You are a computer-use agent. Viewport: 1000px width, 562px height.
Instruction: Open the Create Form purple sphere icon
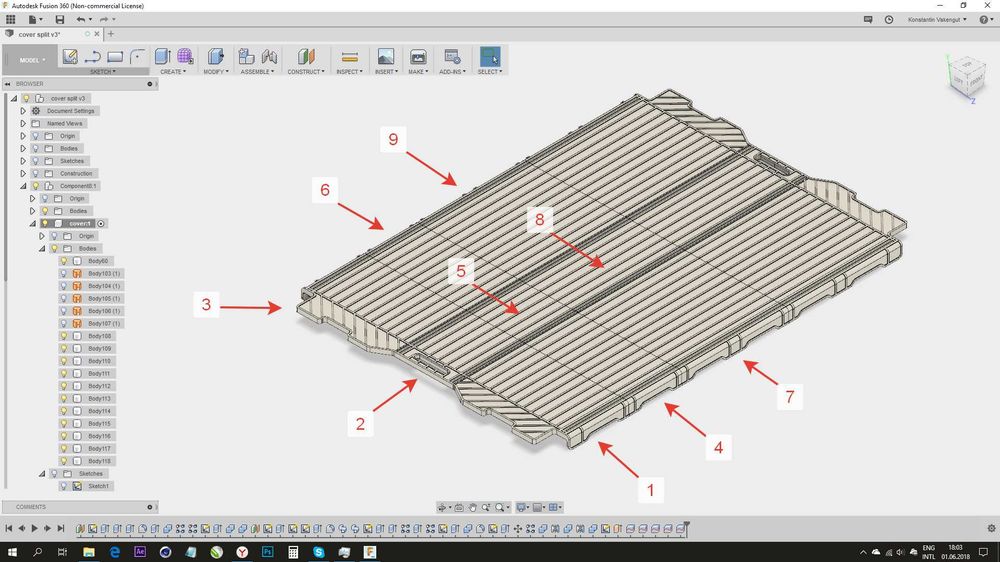pyautogui.click(x=185, y=56)
